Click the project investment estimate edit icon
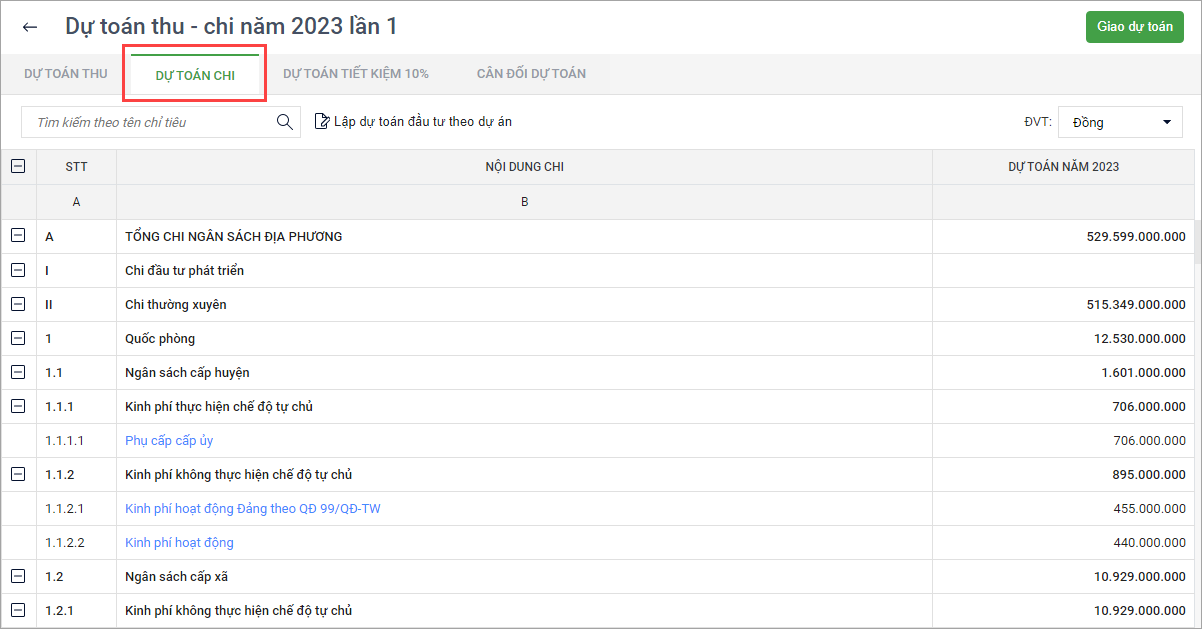This screenshot has height=629, width=1202. point(322,122)
